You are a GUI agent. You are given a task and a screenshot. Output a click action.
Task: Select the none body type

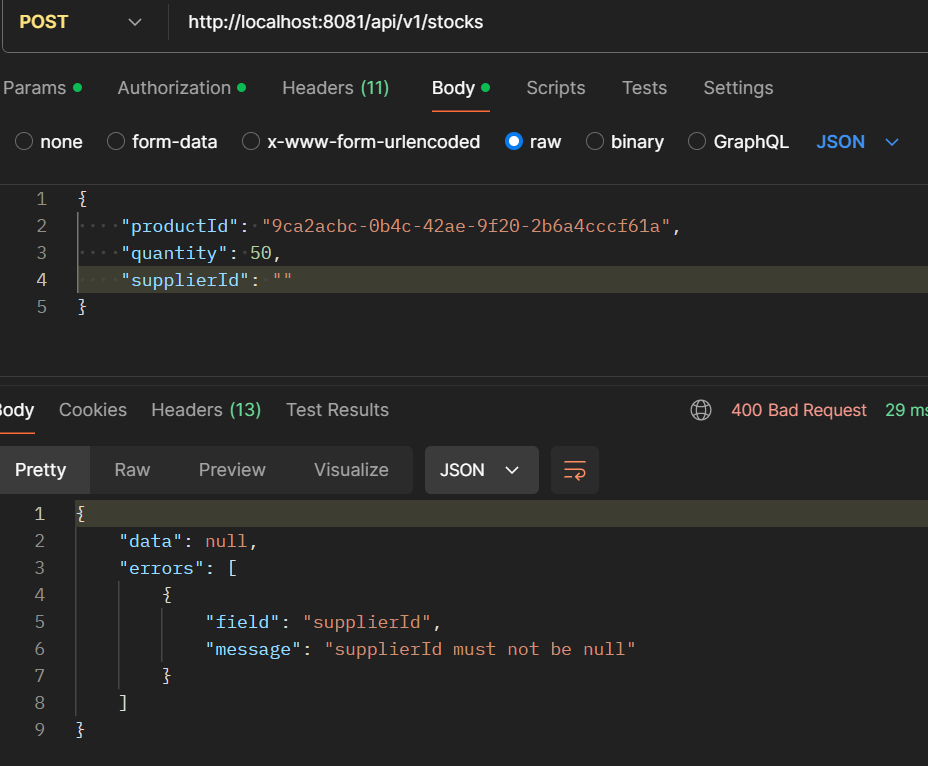49,142
